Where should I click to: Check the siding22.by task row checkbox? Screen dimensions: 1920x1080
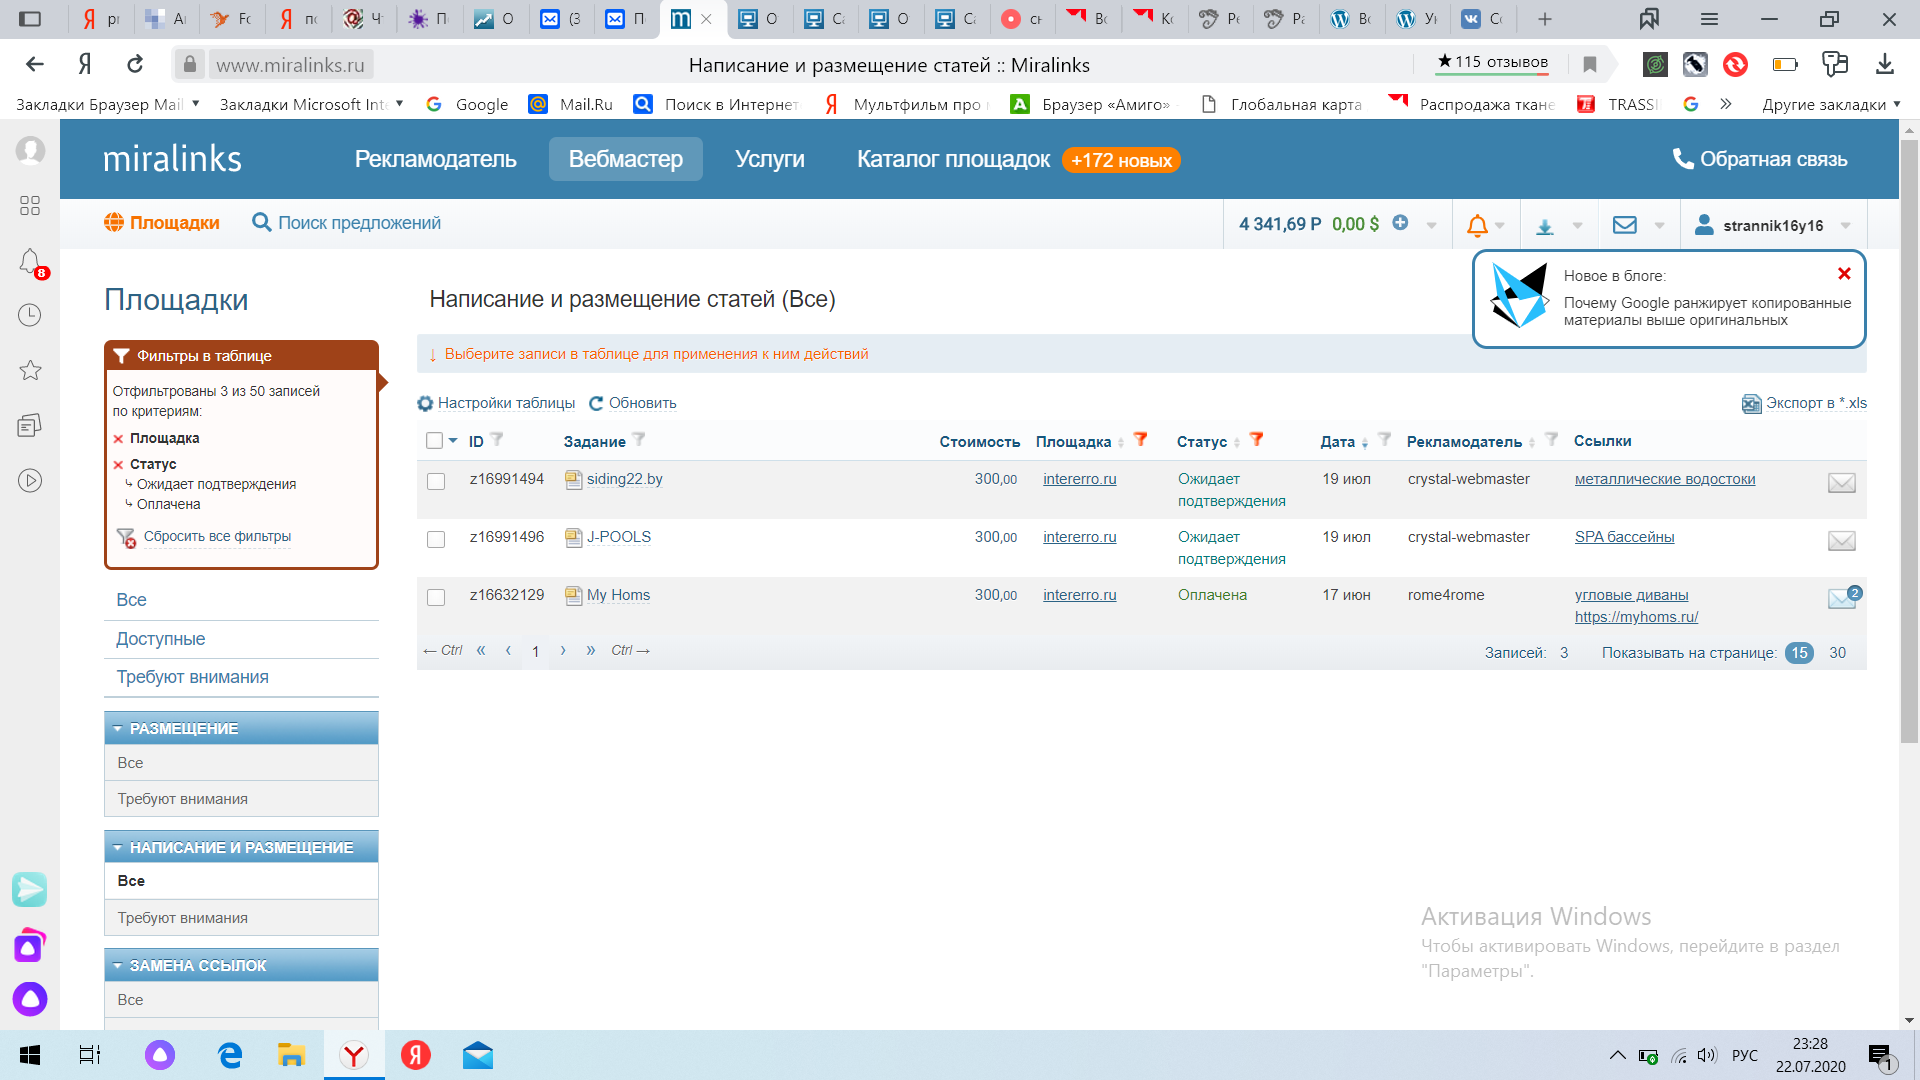tap(436, 481)
